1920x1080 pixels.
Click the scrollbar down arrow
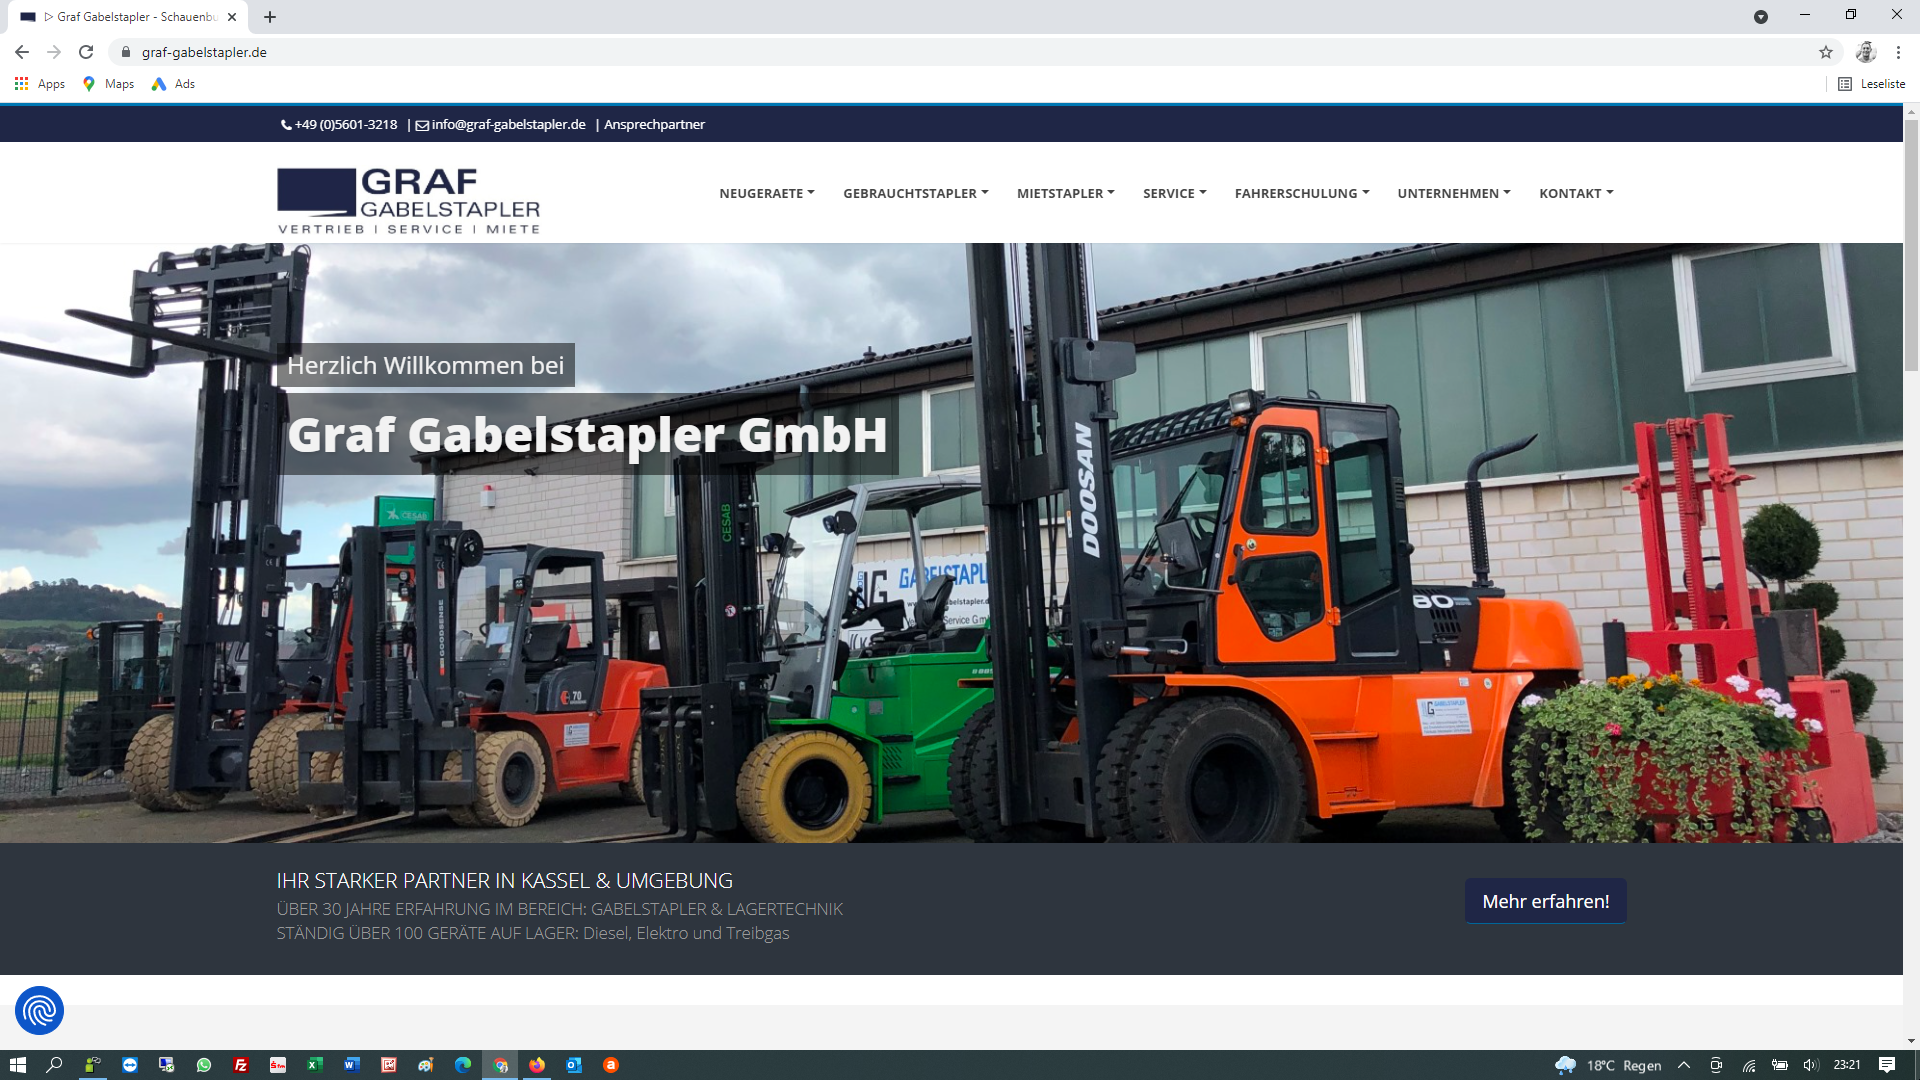click(x=1911, y=1041)
